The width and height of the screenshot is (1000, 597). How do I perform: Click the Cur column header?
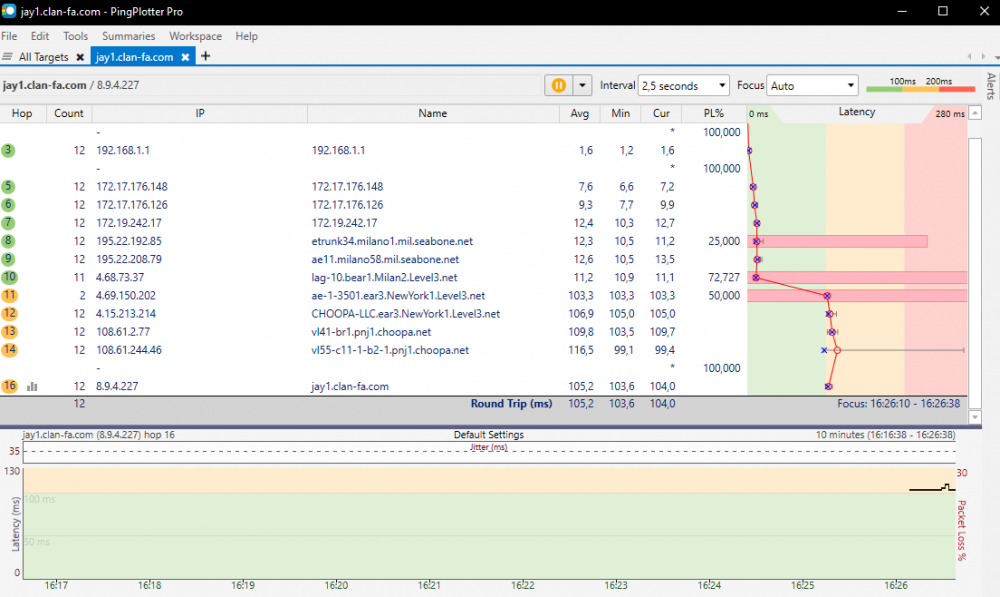[x=661, y=113]
